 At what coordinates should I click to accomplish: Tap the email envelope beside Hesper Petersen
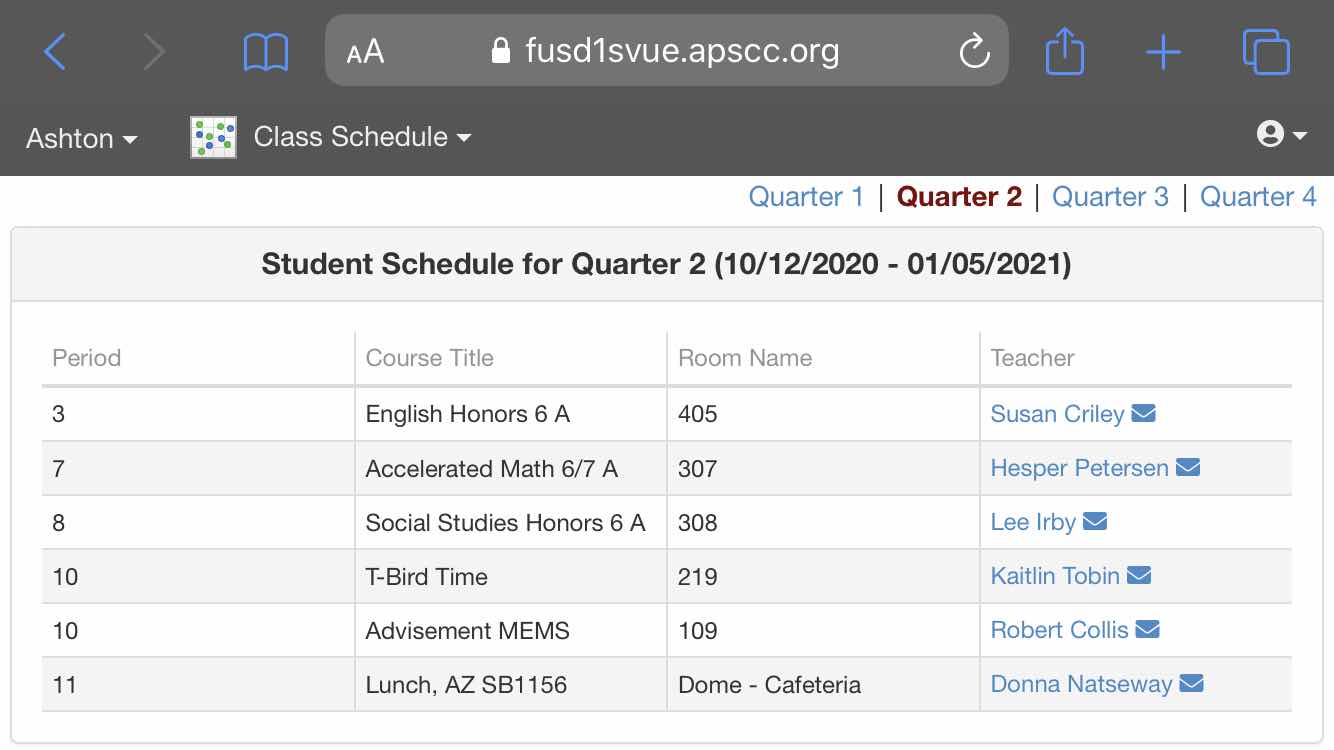pos(1188,467)
